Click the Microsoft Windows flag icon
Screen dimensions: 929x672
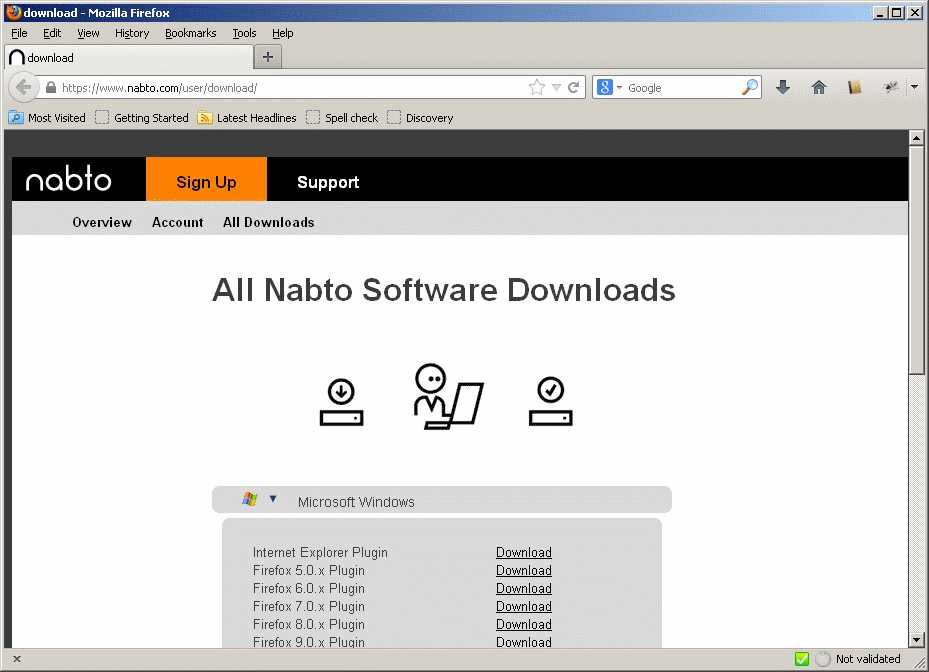249,500
